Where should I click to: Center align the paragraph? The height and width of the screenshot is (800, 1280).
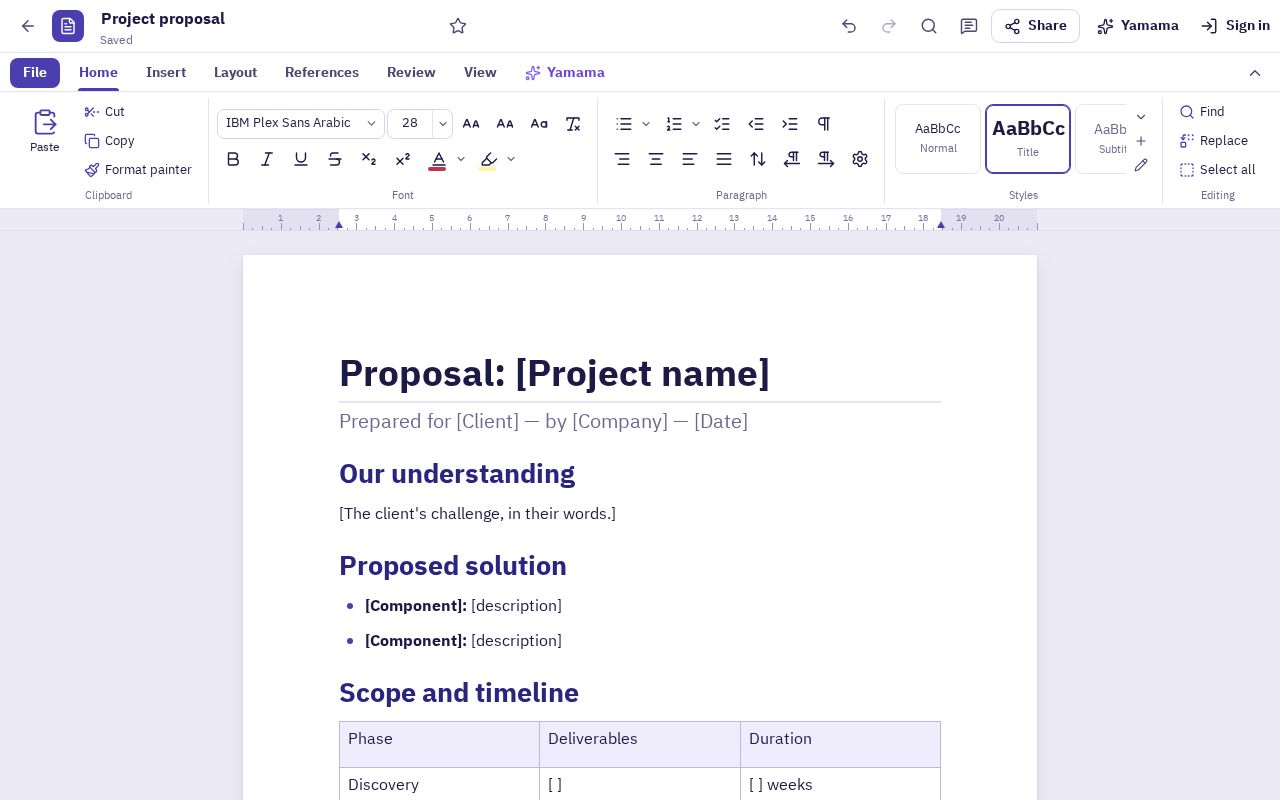tap(656, 159)
